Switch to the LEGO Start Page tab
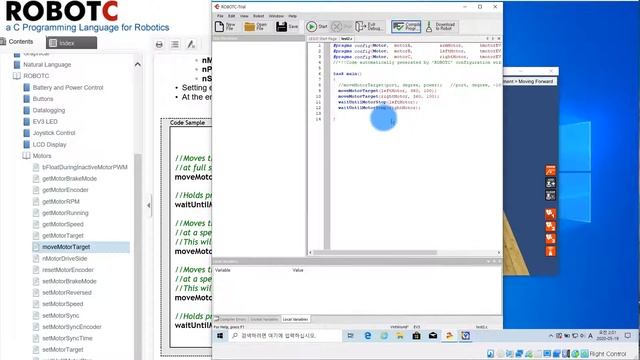This screenshot has width=640, height=360. [x=322, y=39]
